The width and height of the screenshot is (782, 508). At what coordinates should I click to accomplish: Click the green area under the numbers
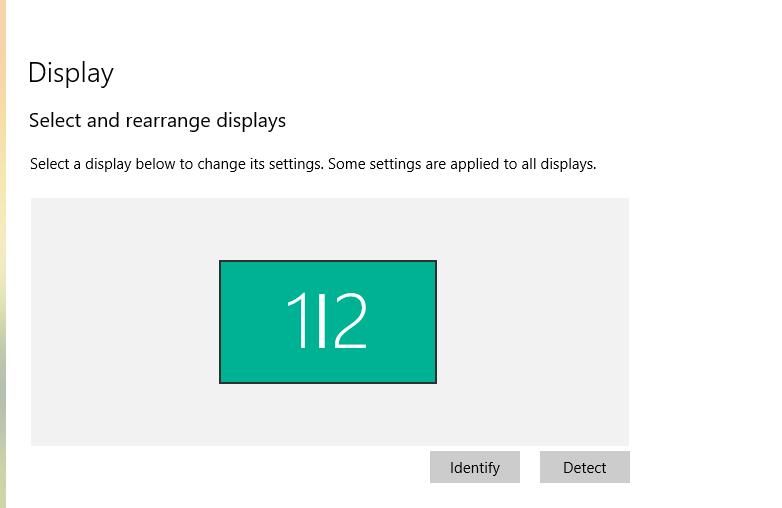tap(328, 365)
